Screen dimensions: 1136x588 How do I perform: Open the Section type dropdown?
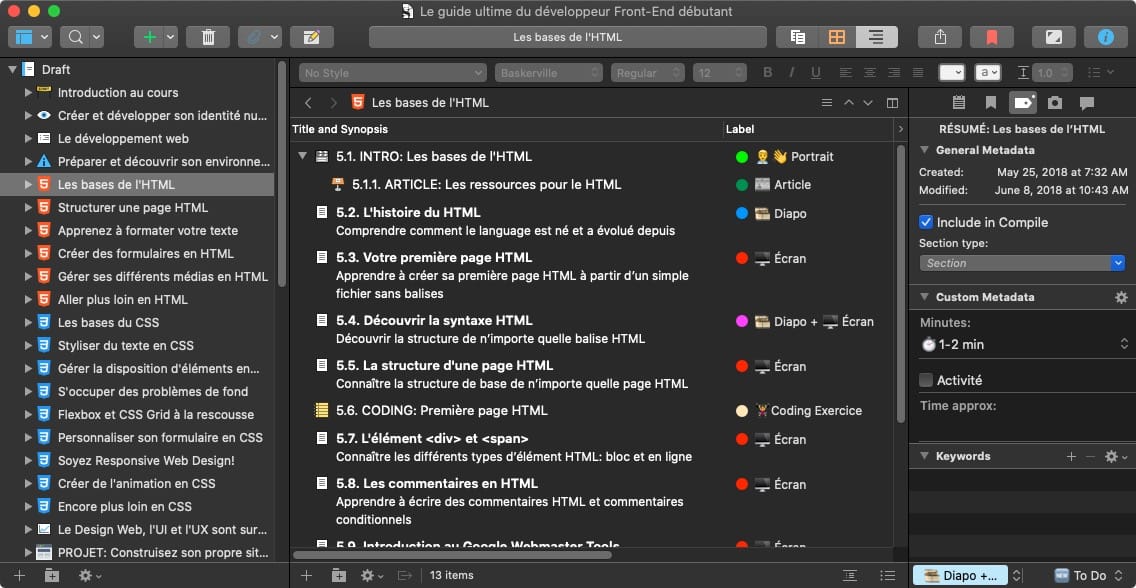click(1022, 263)
